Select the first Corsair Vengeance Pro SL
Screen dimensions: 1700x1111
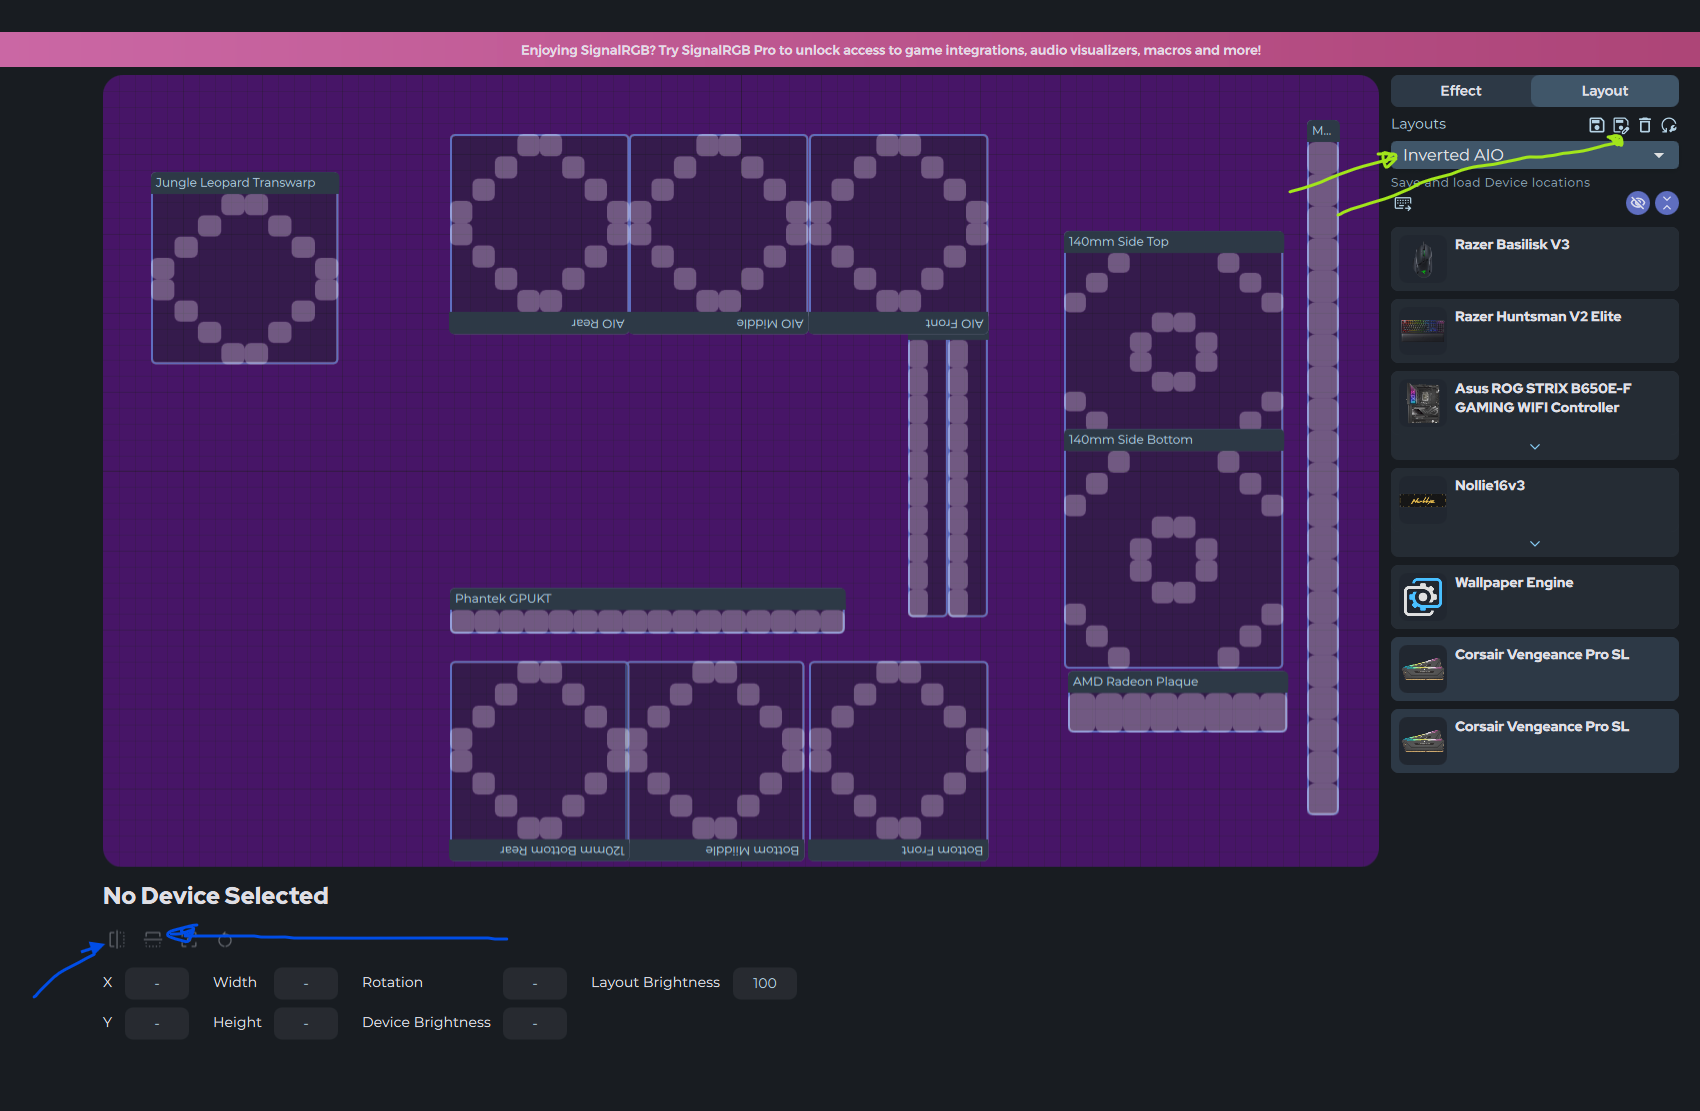tap(1535, 669)
